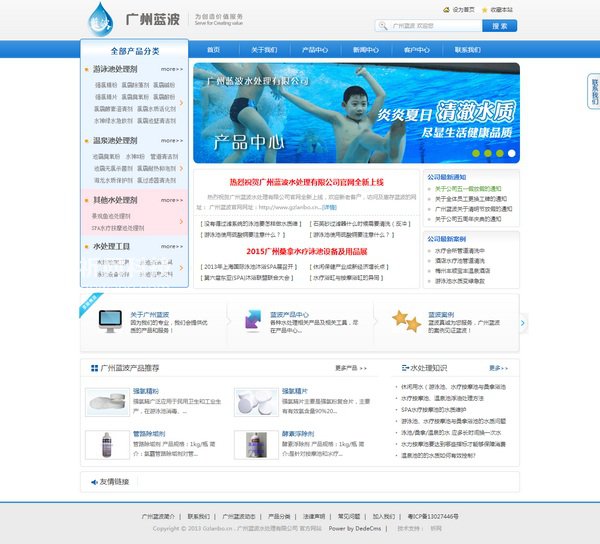Expand 其他水处理剂 category with more>>
The image size is (600, 544).
172,200
